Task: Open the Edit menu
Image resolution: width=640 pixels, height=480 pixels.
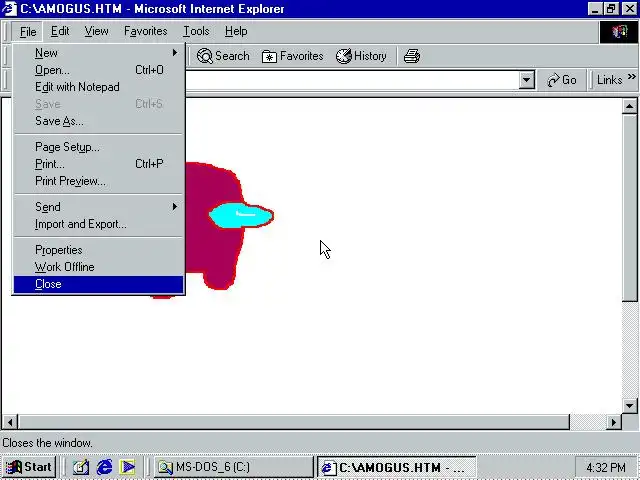Action: tap(60, 31)
